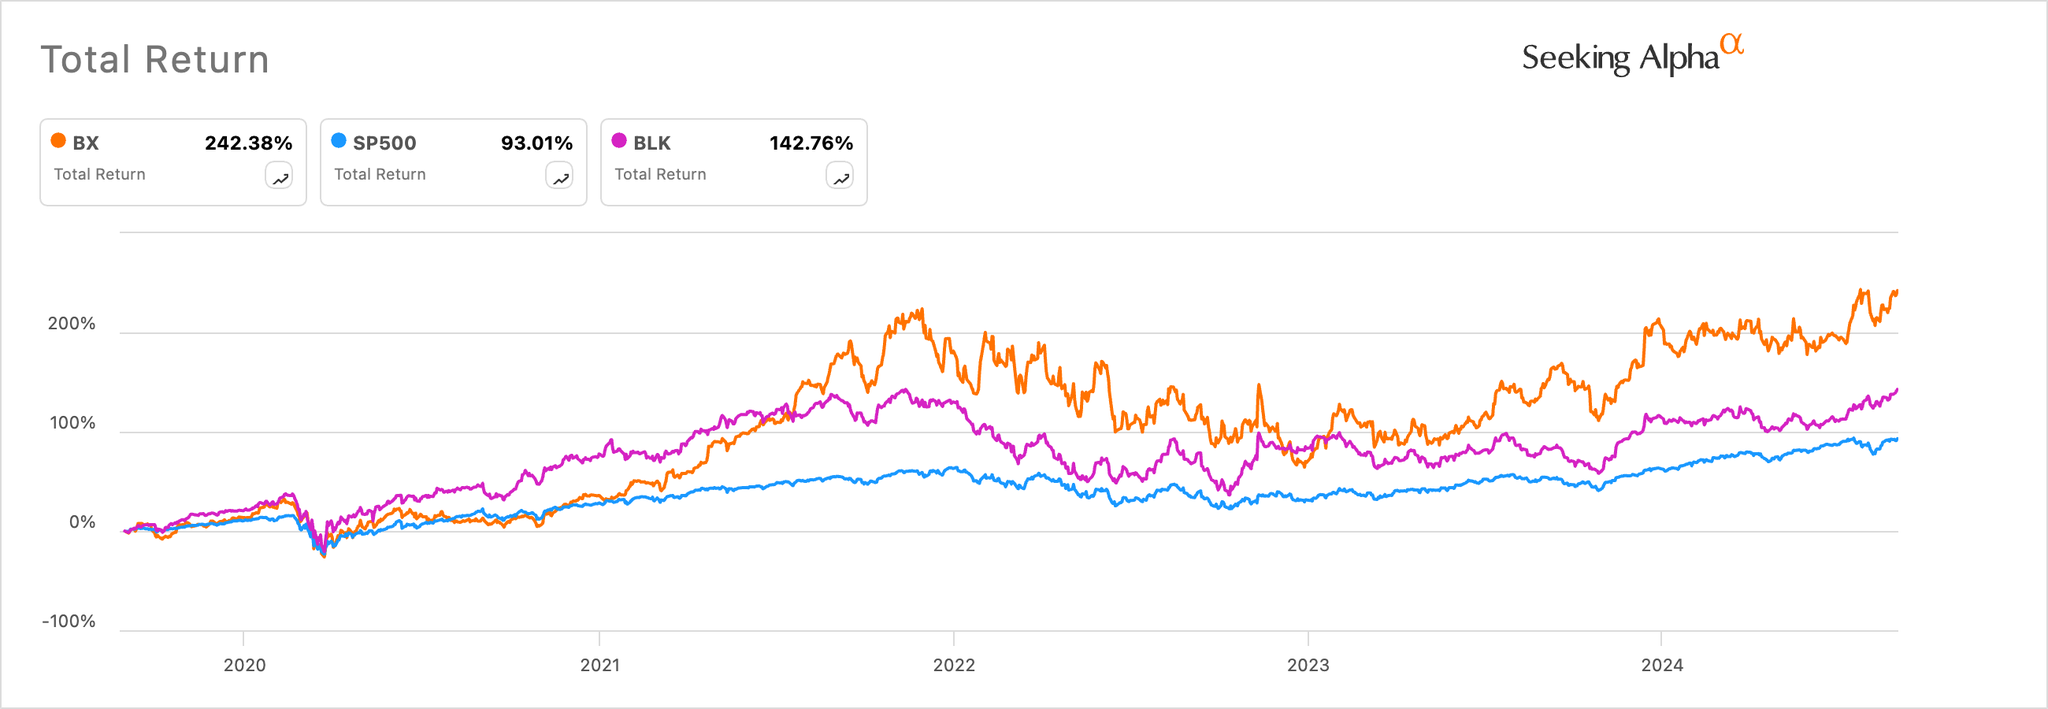Click the 2020 x-axis label
Screen dimensions: 2048x709
coord(244,665)
